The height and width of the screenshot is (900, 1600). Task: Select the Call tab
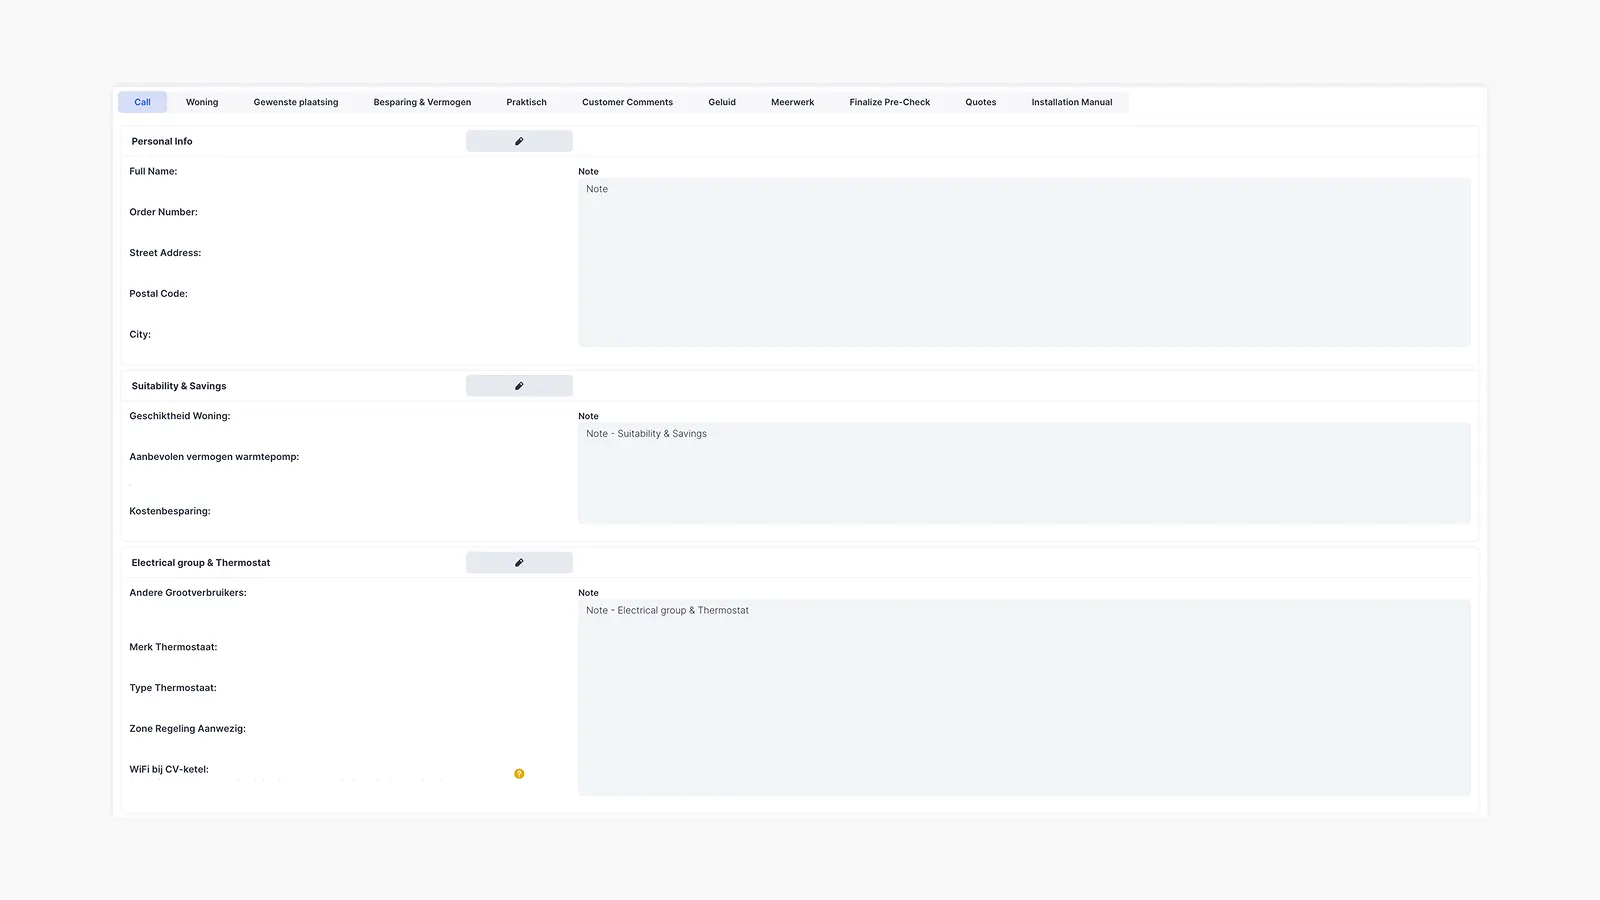(x=142, y=102)
